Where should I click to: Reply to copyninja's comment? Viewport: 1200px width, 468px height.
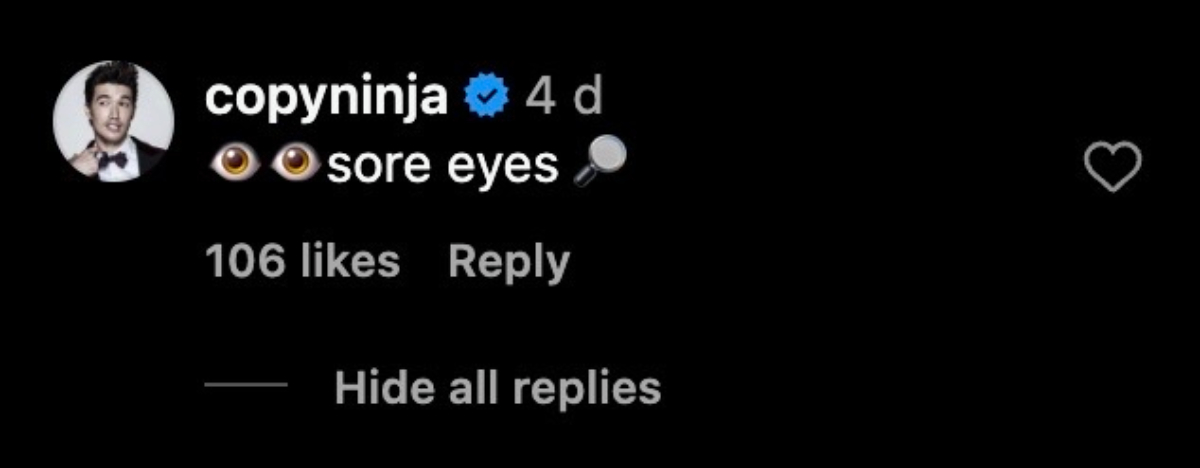(509, 262)
